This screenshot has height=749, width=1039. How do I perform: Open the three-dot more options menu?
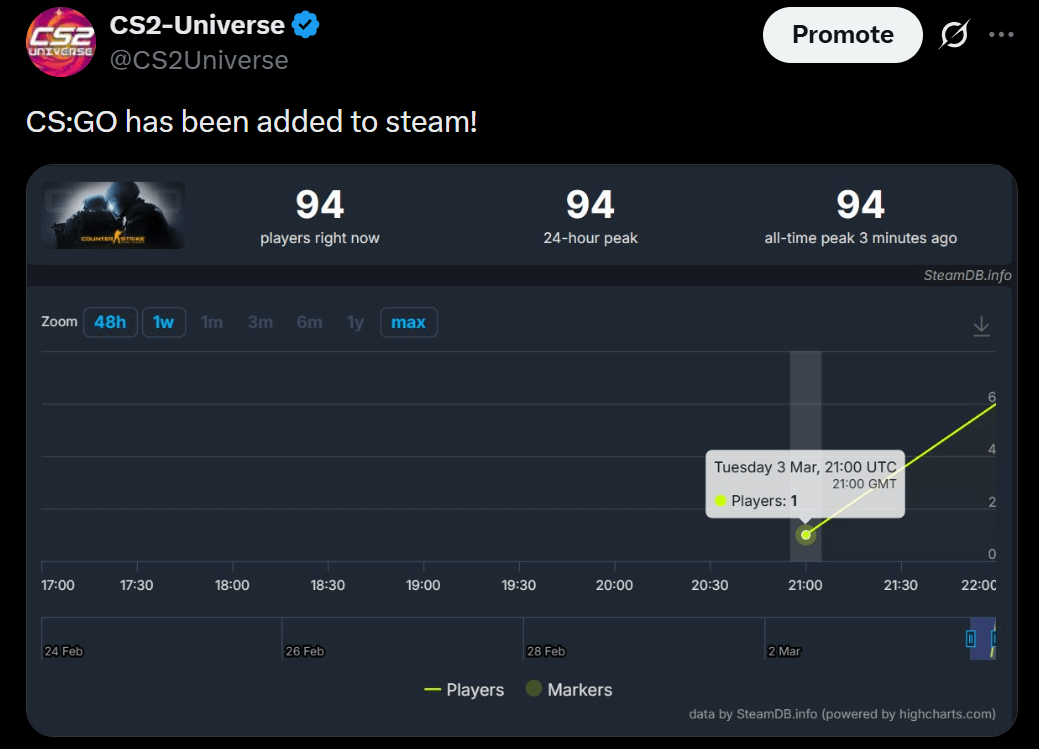click(x=1001, y=35)
